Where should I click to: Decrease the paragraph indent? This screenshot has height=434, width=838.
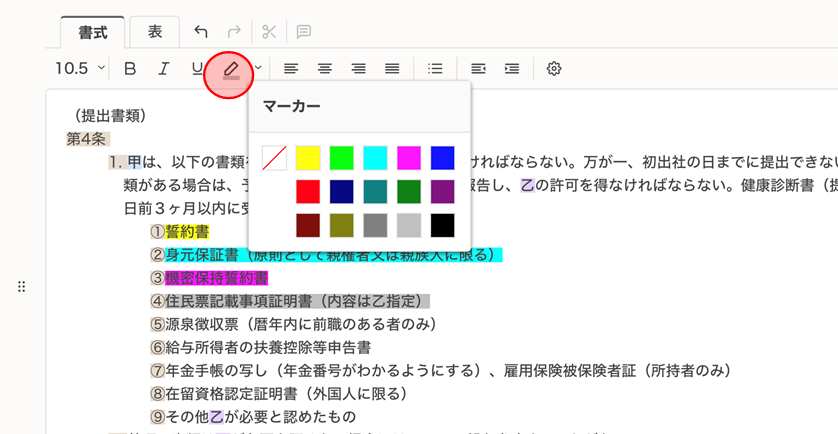[478, 69]
